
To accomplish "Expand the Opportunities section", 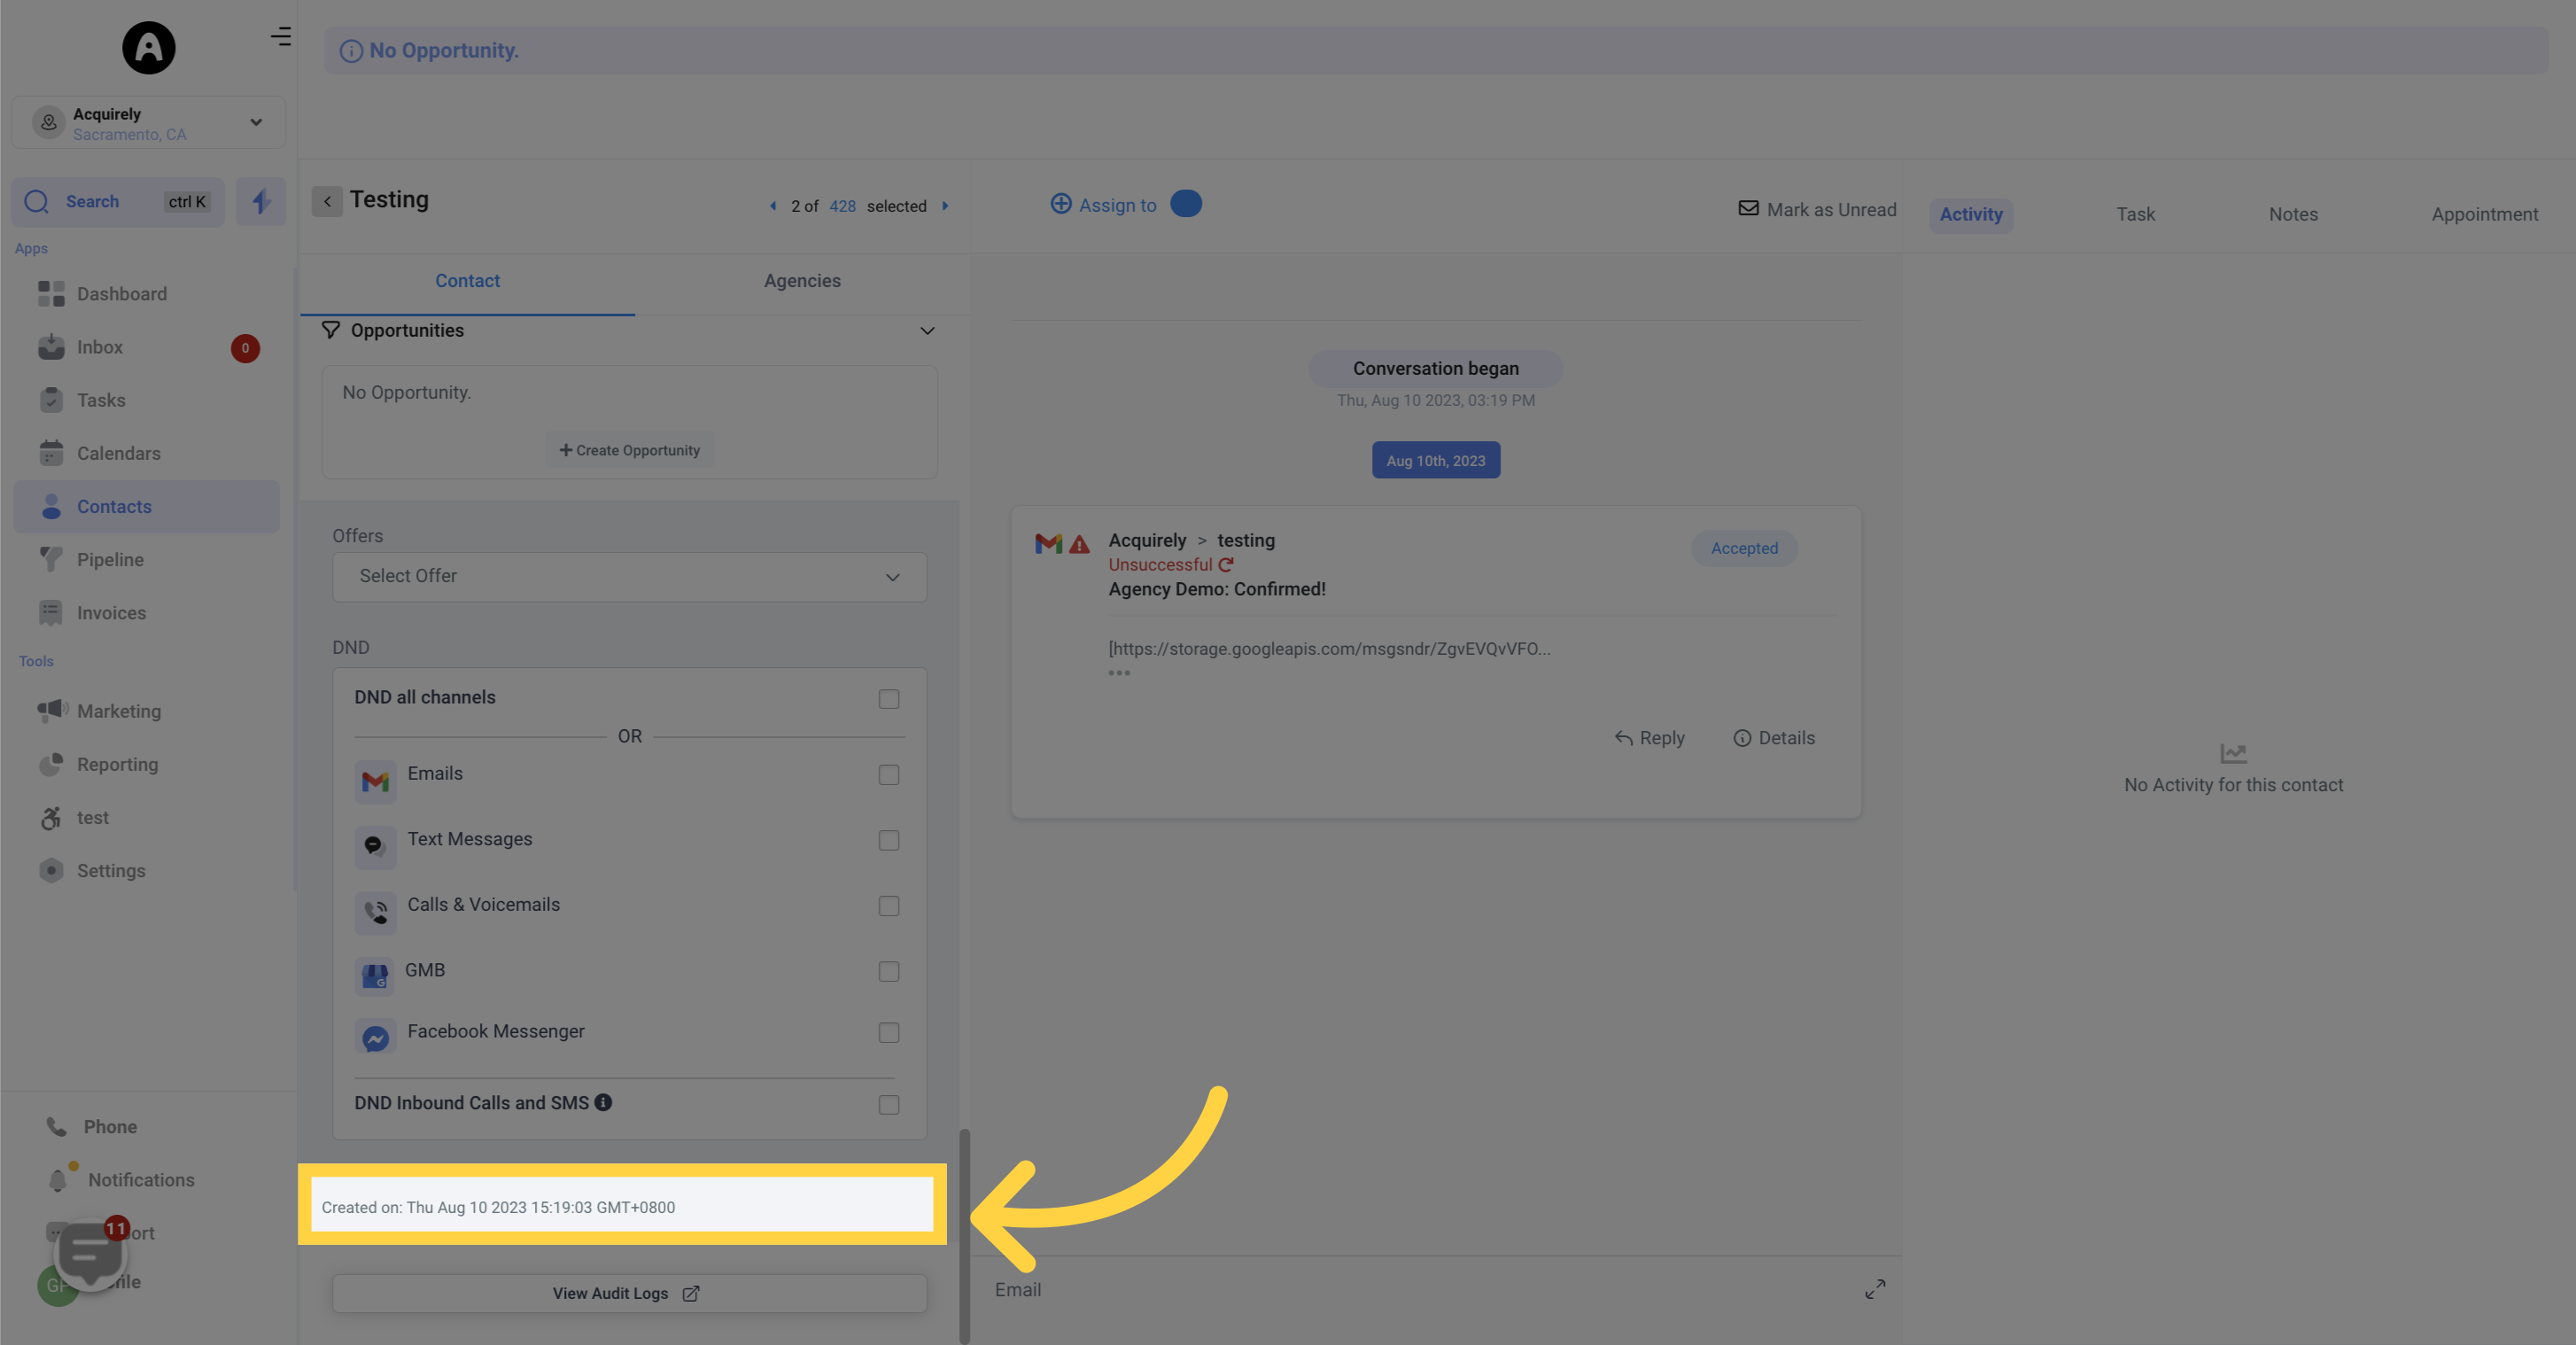I will (925, 330).
